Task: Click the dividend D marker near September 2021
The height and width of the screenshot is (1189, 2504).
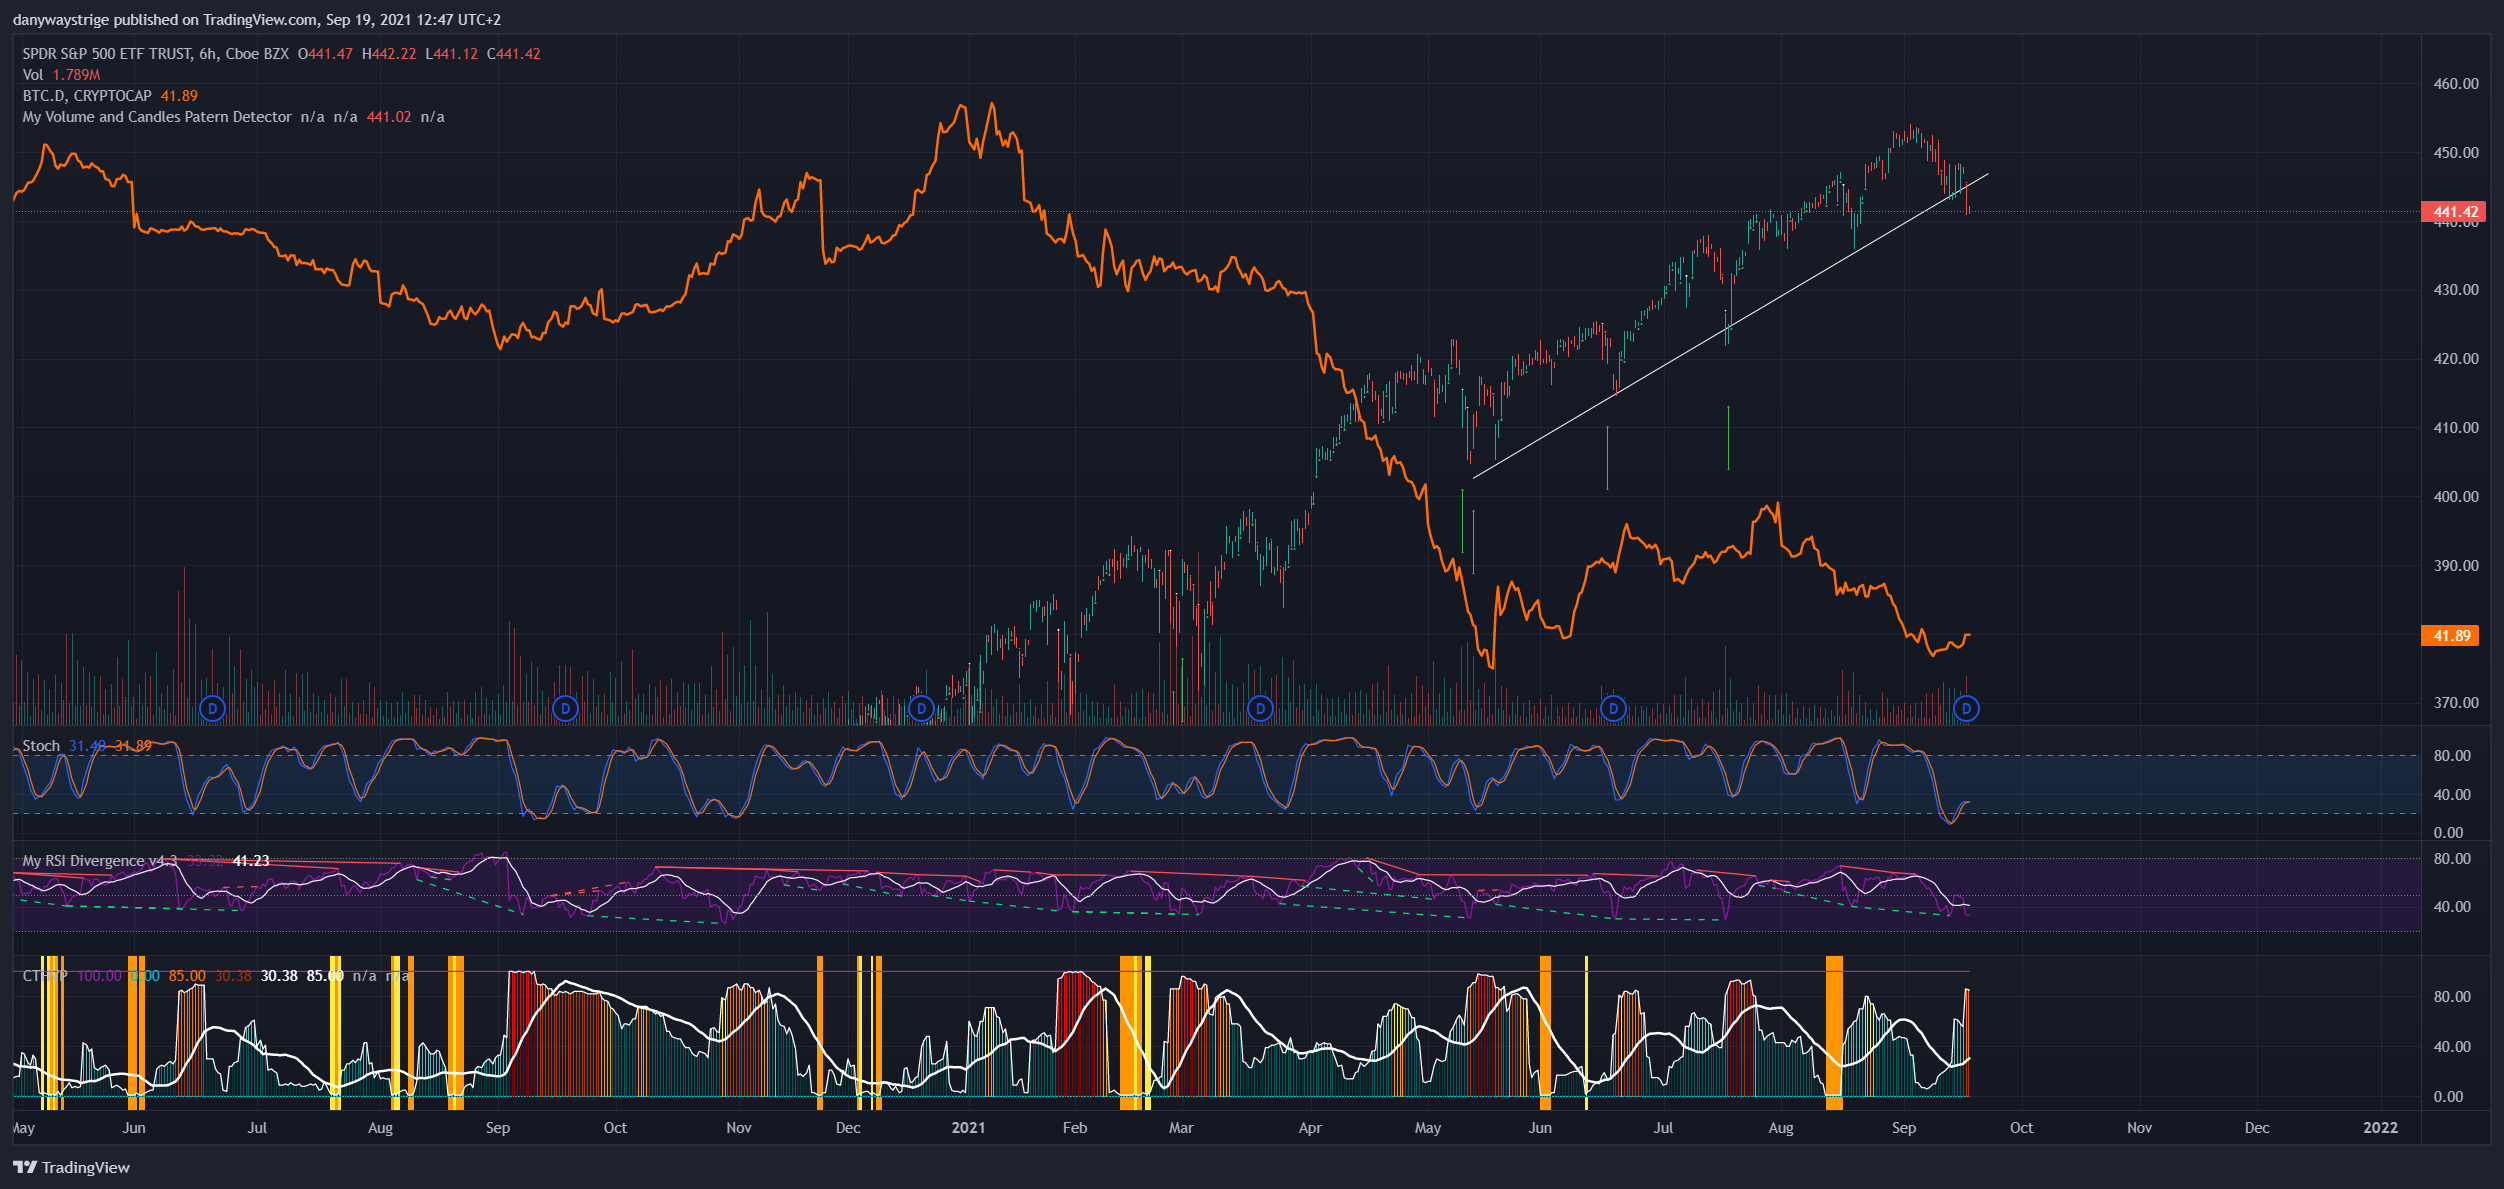Action: [1966, 709]
